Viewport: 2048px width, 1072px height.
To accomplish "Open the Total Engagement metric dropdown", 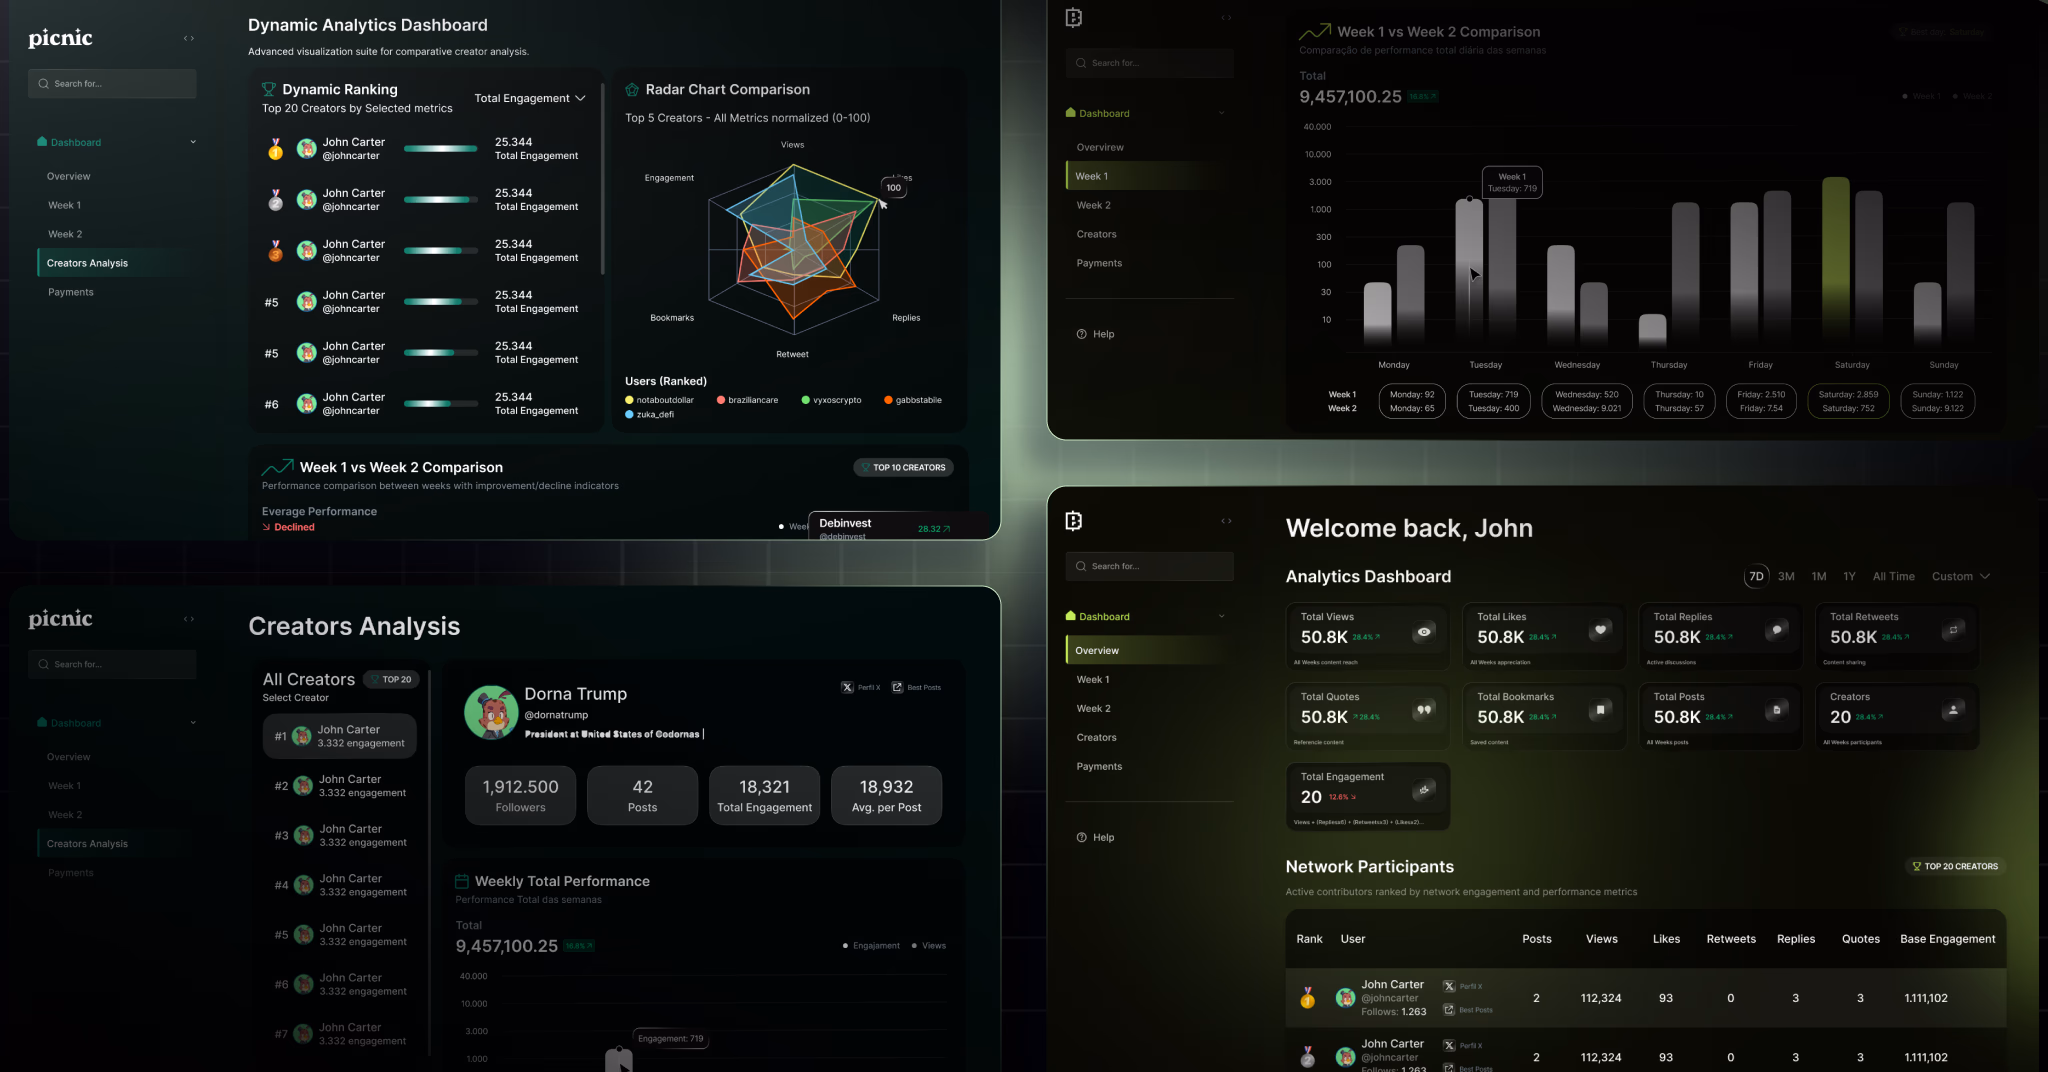I will pyautogui.click(x=530, y=98).
